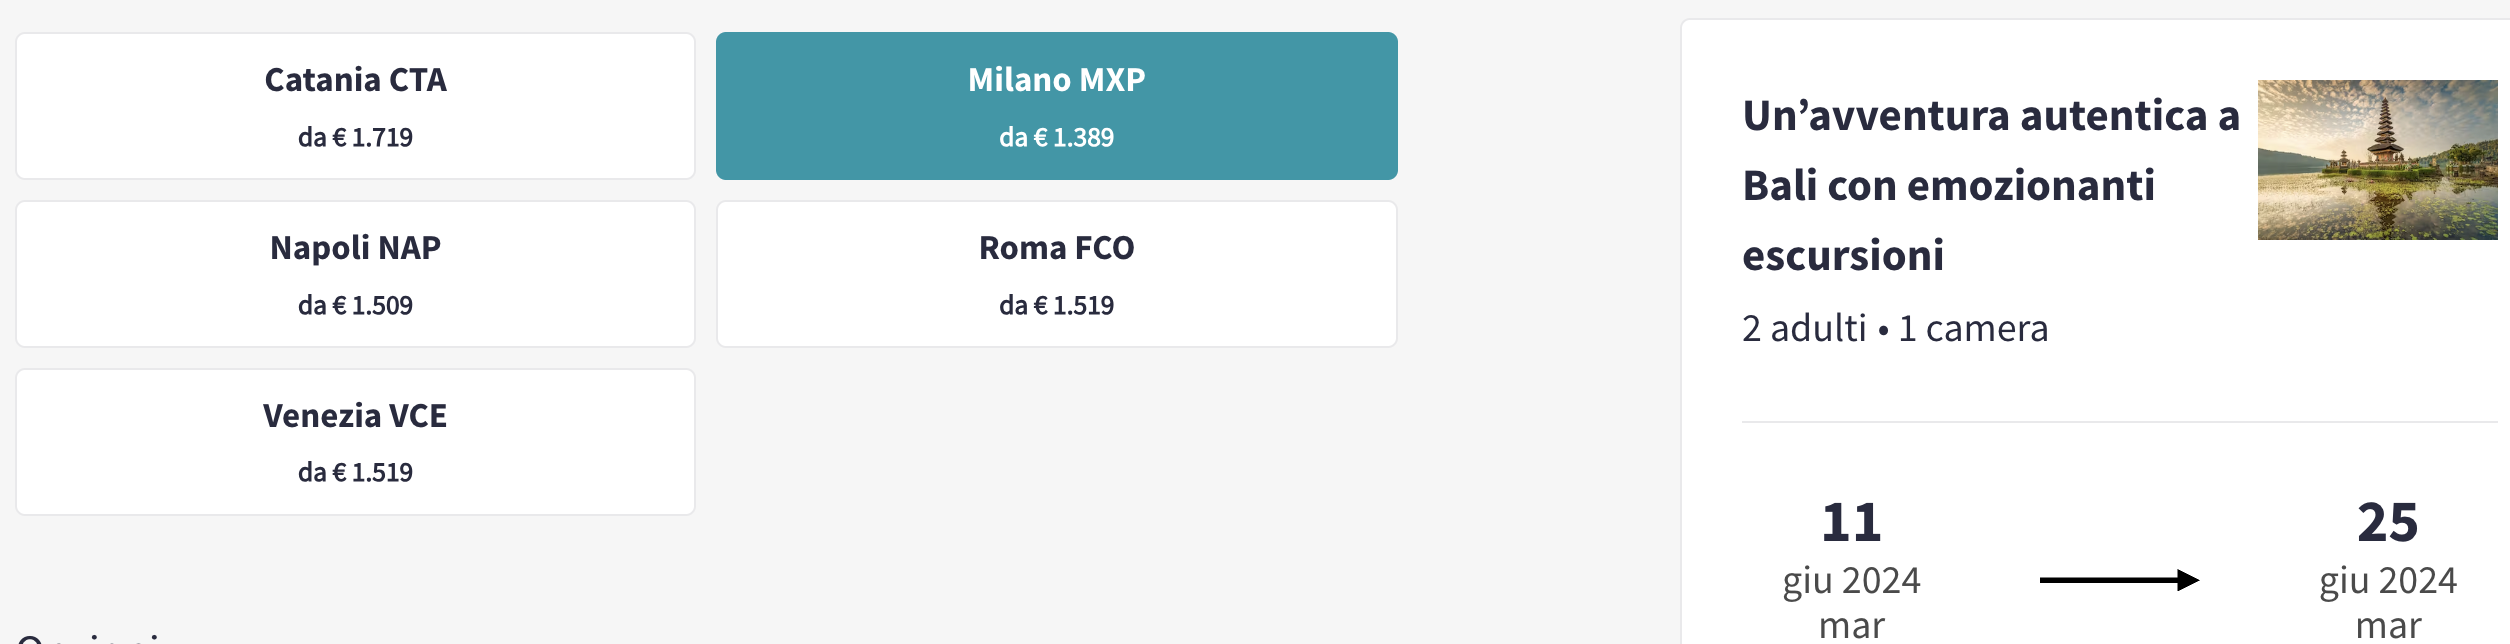This screenshot has height=644, width=2510.
Task: Click giu 2024 under departure day 11
Action: click(1851, 580)
